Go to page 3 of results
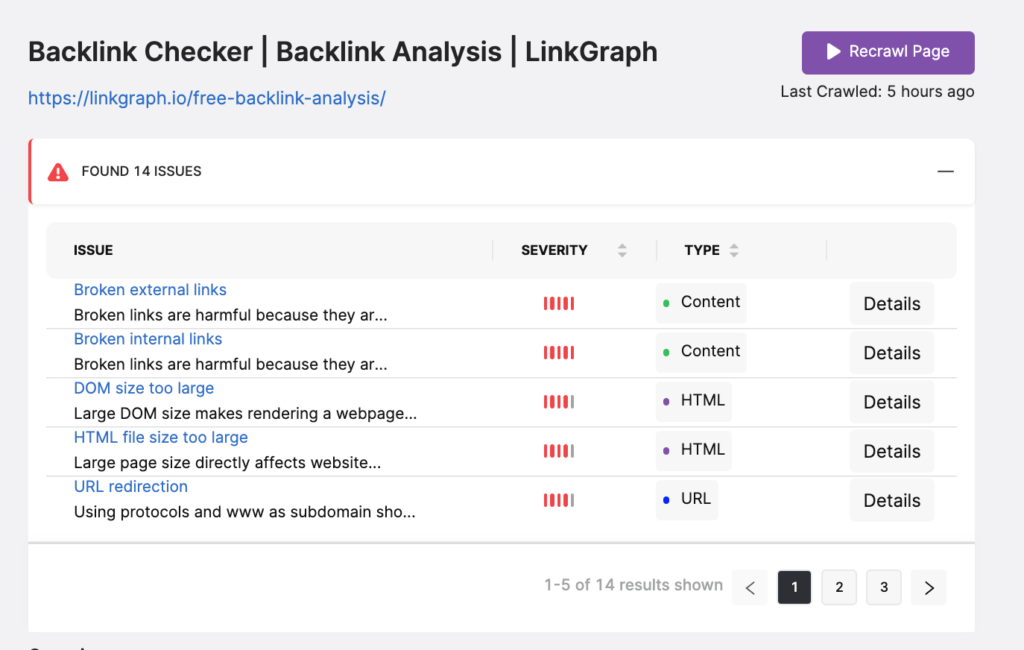This screenshot has width=1024, height=650. pyautogui.click(x=884, y=587)
